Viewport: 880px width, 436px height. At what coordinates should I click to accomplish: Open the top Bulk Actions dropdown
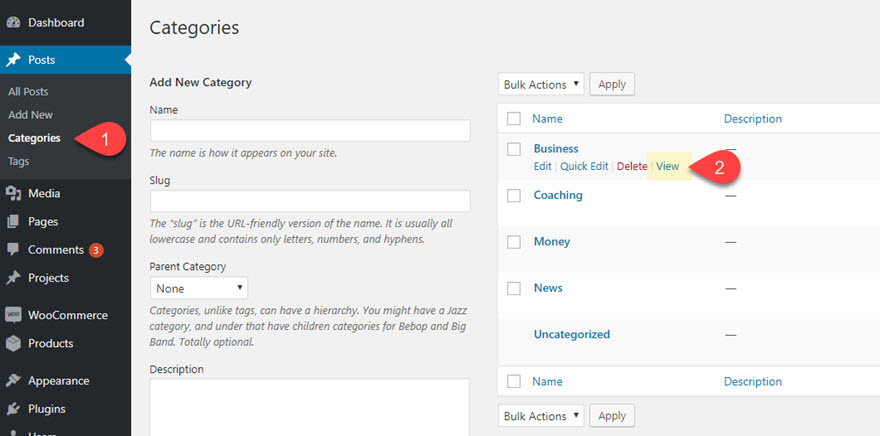coord(541,85)
